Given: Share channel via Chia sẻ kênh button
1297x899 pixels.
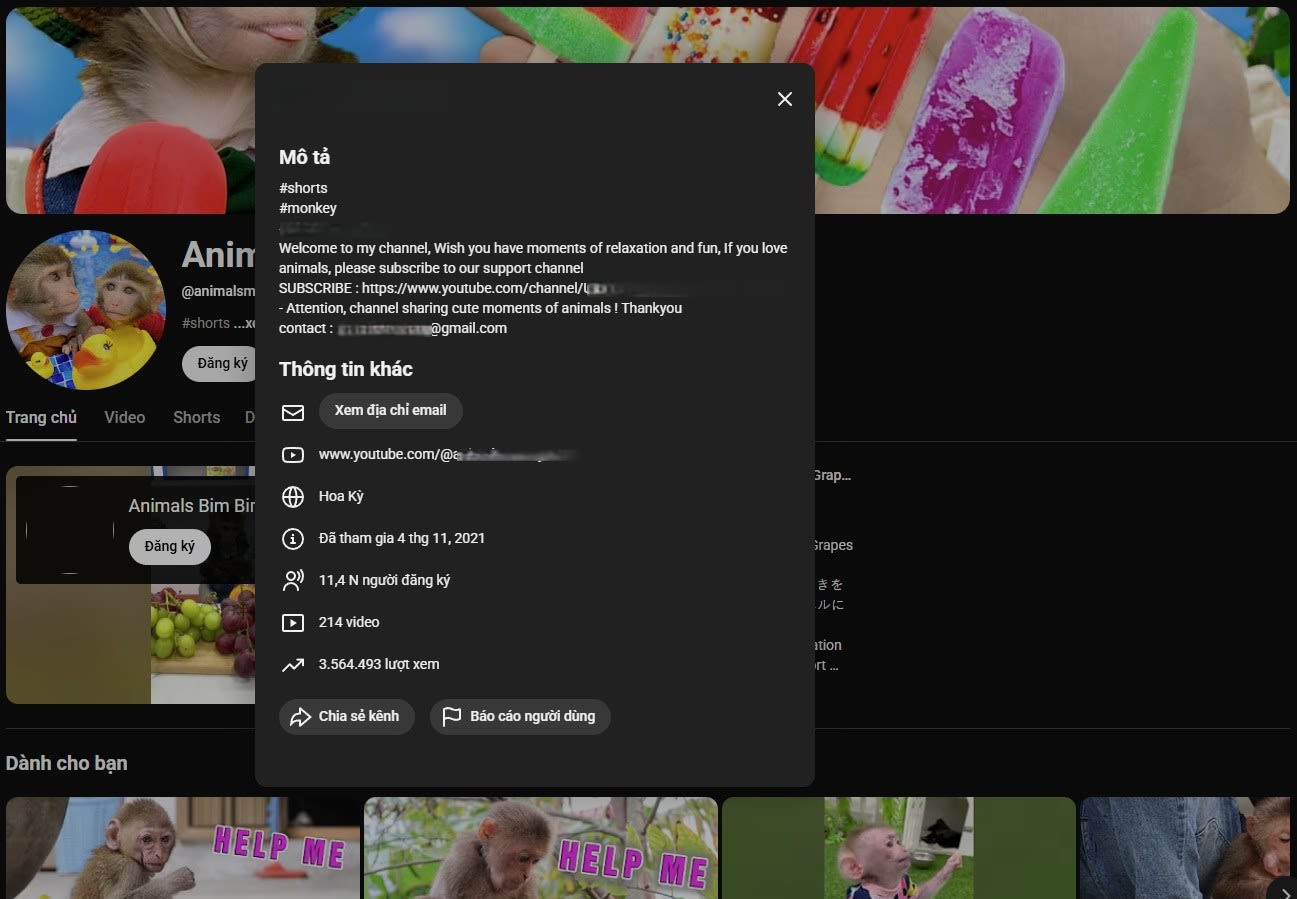Looking at the screenshot, I should coord(347,717).
